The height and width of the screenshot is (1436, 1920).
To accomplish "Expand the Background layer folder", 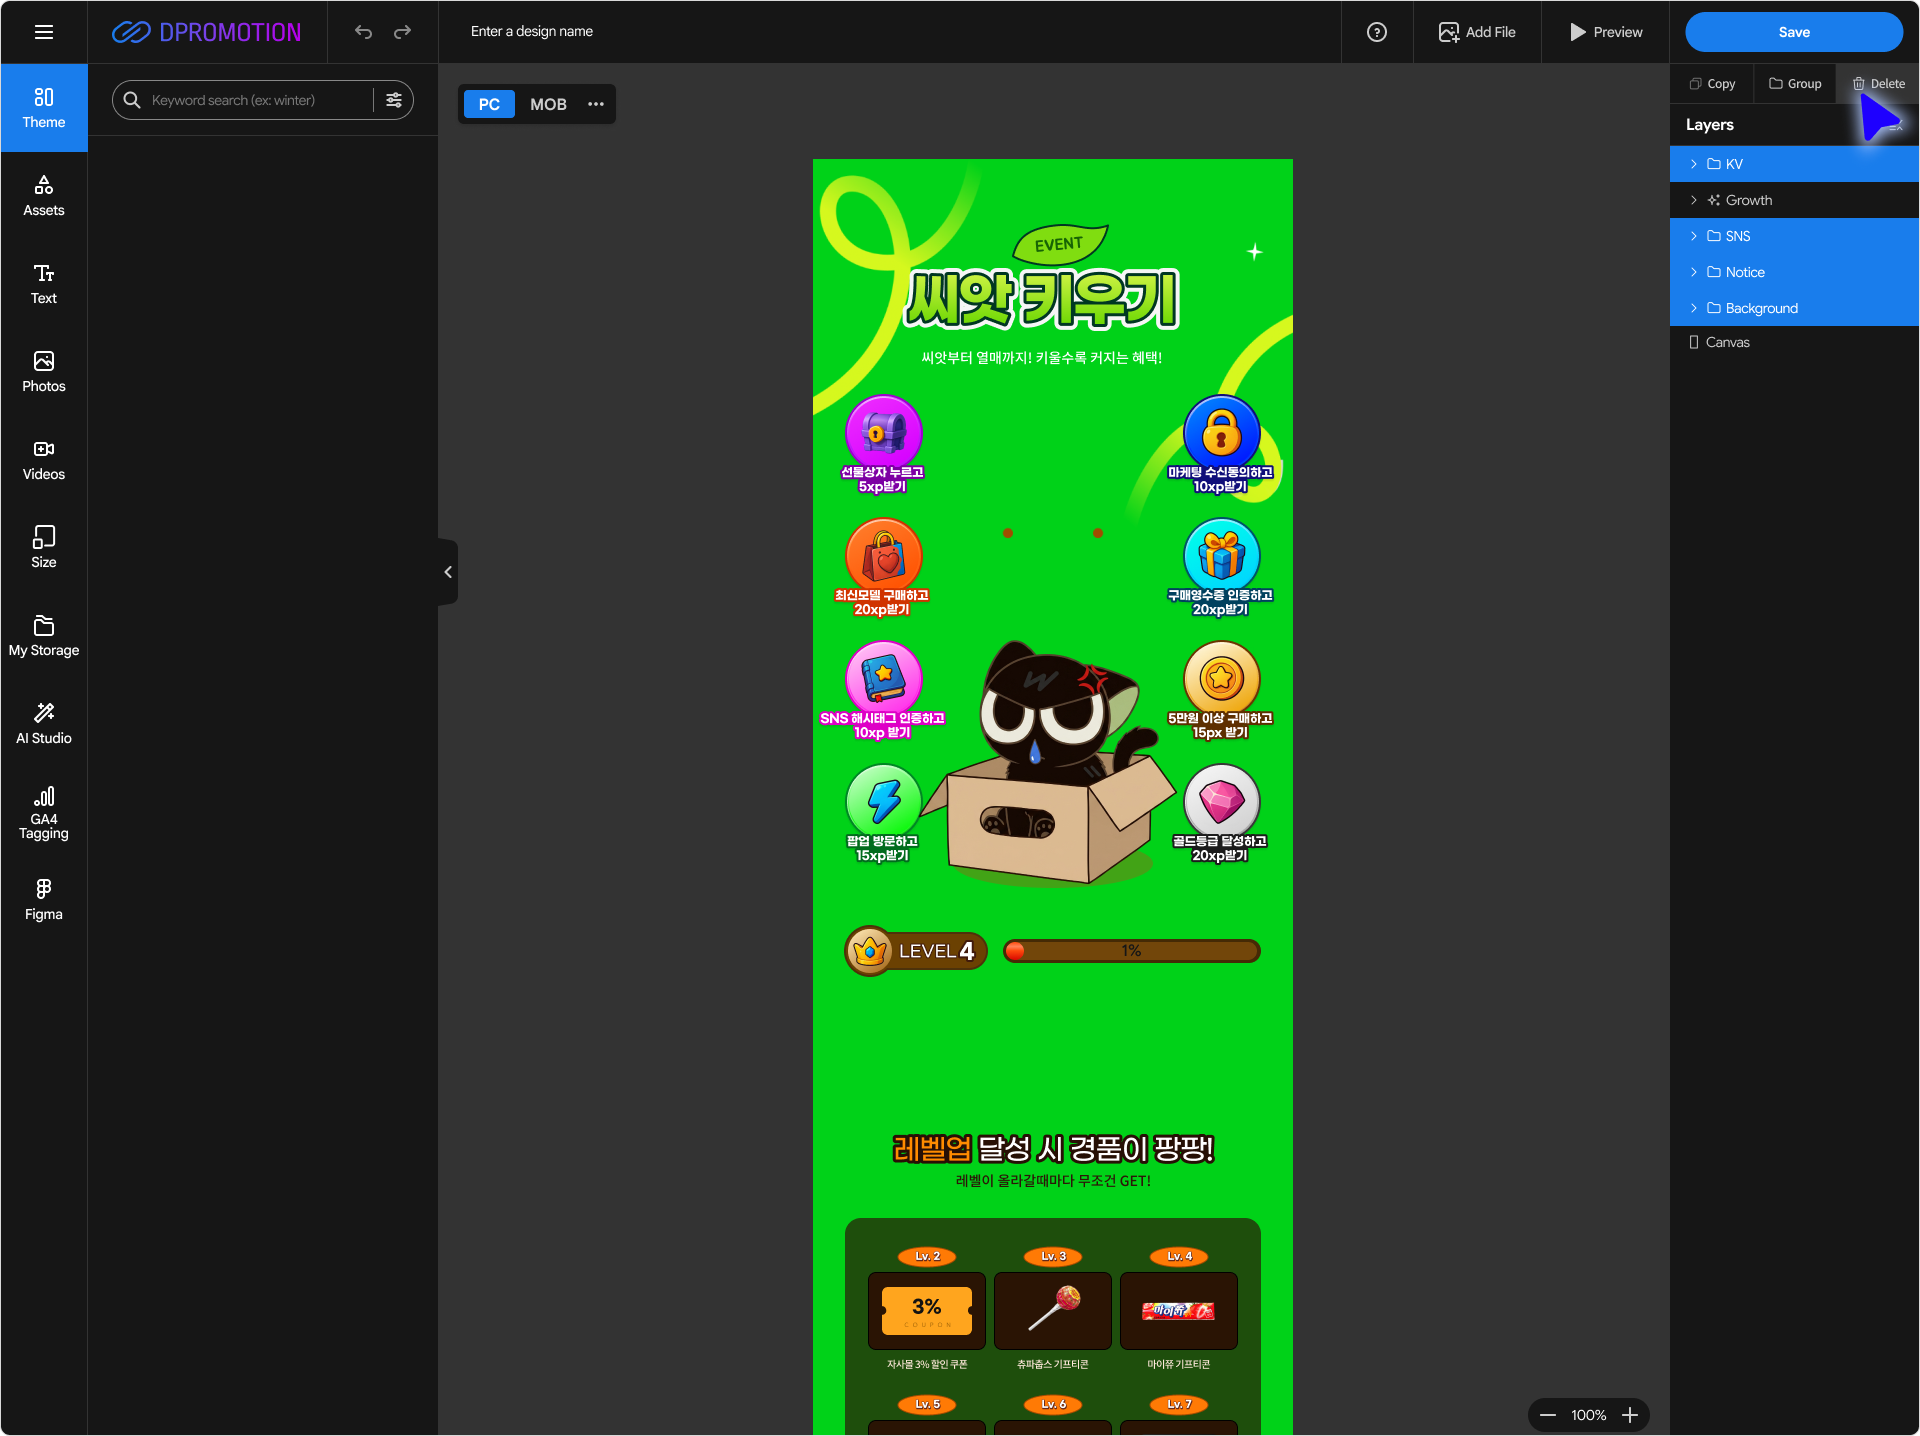I will pyautogui.click(x=1694, y=308).
